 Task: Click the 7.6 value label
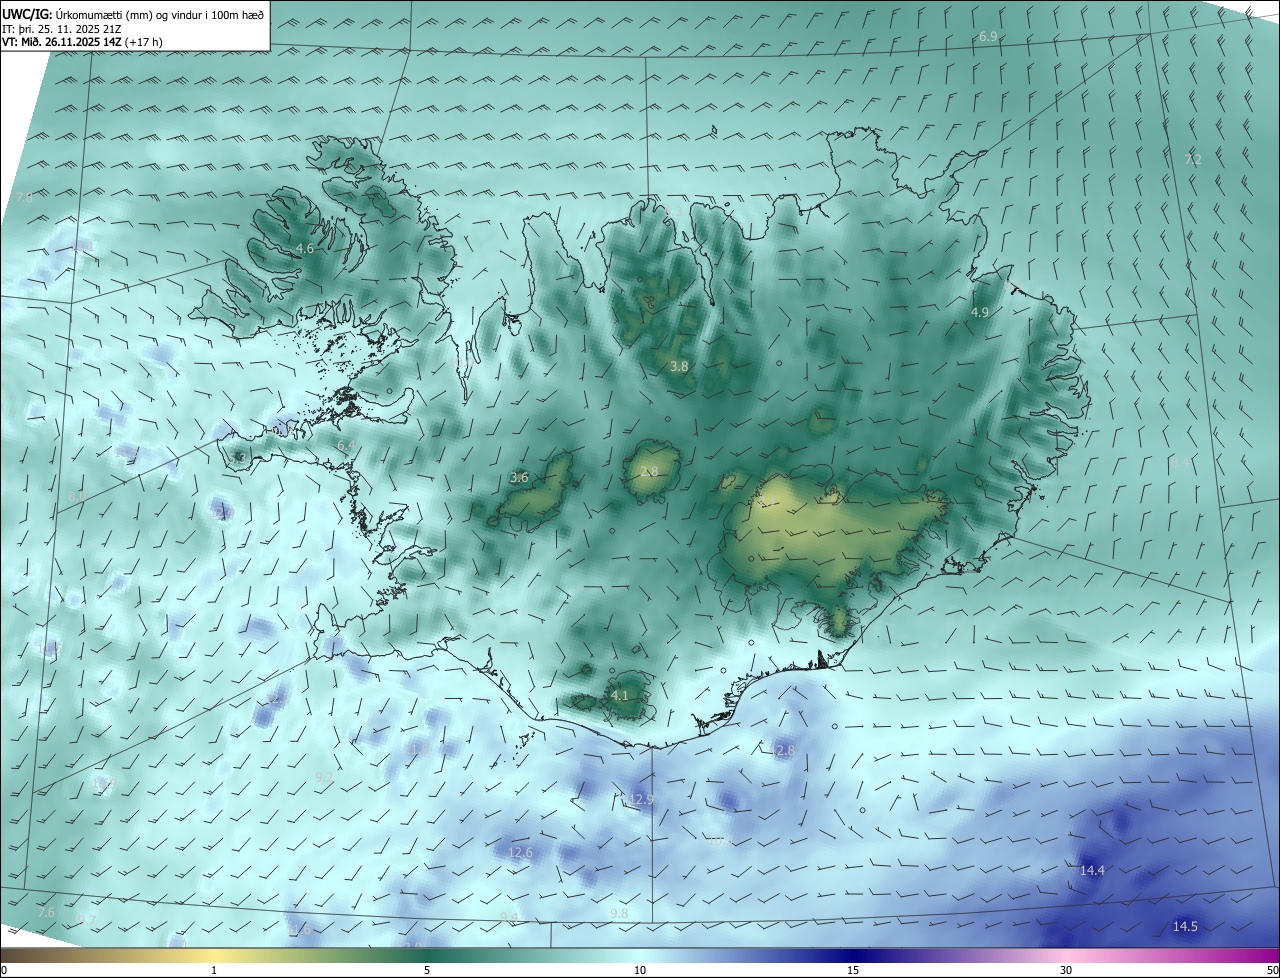pyautogui.click(x=46, y=913)
